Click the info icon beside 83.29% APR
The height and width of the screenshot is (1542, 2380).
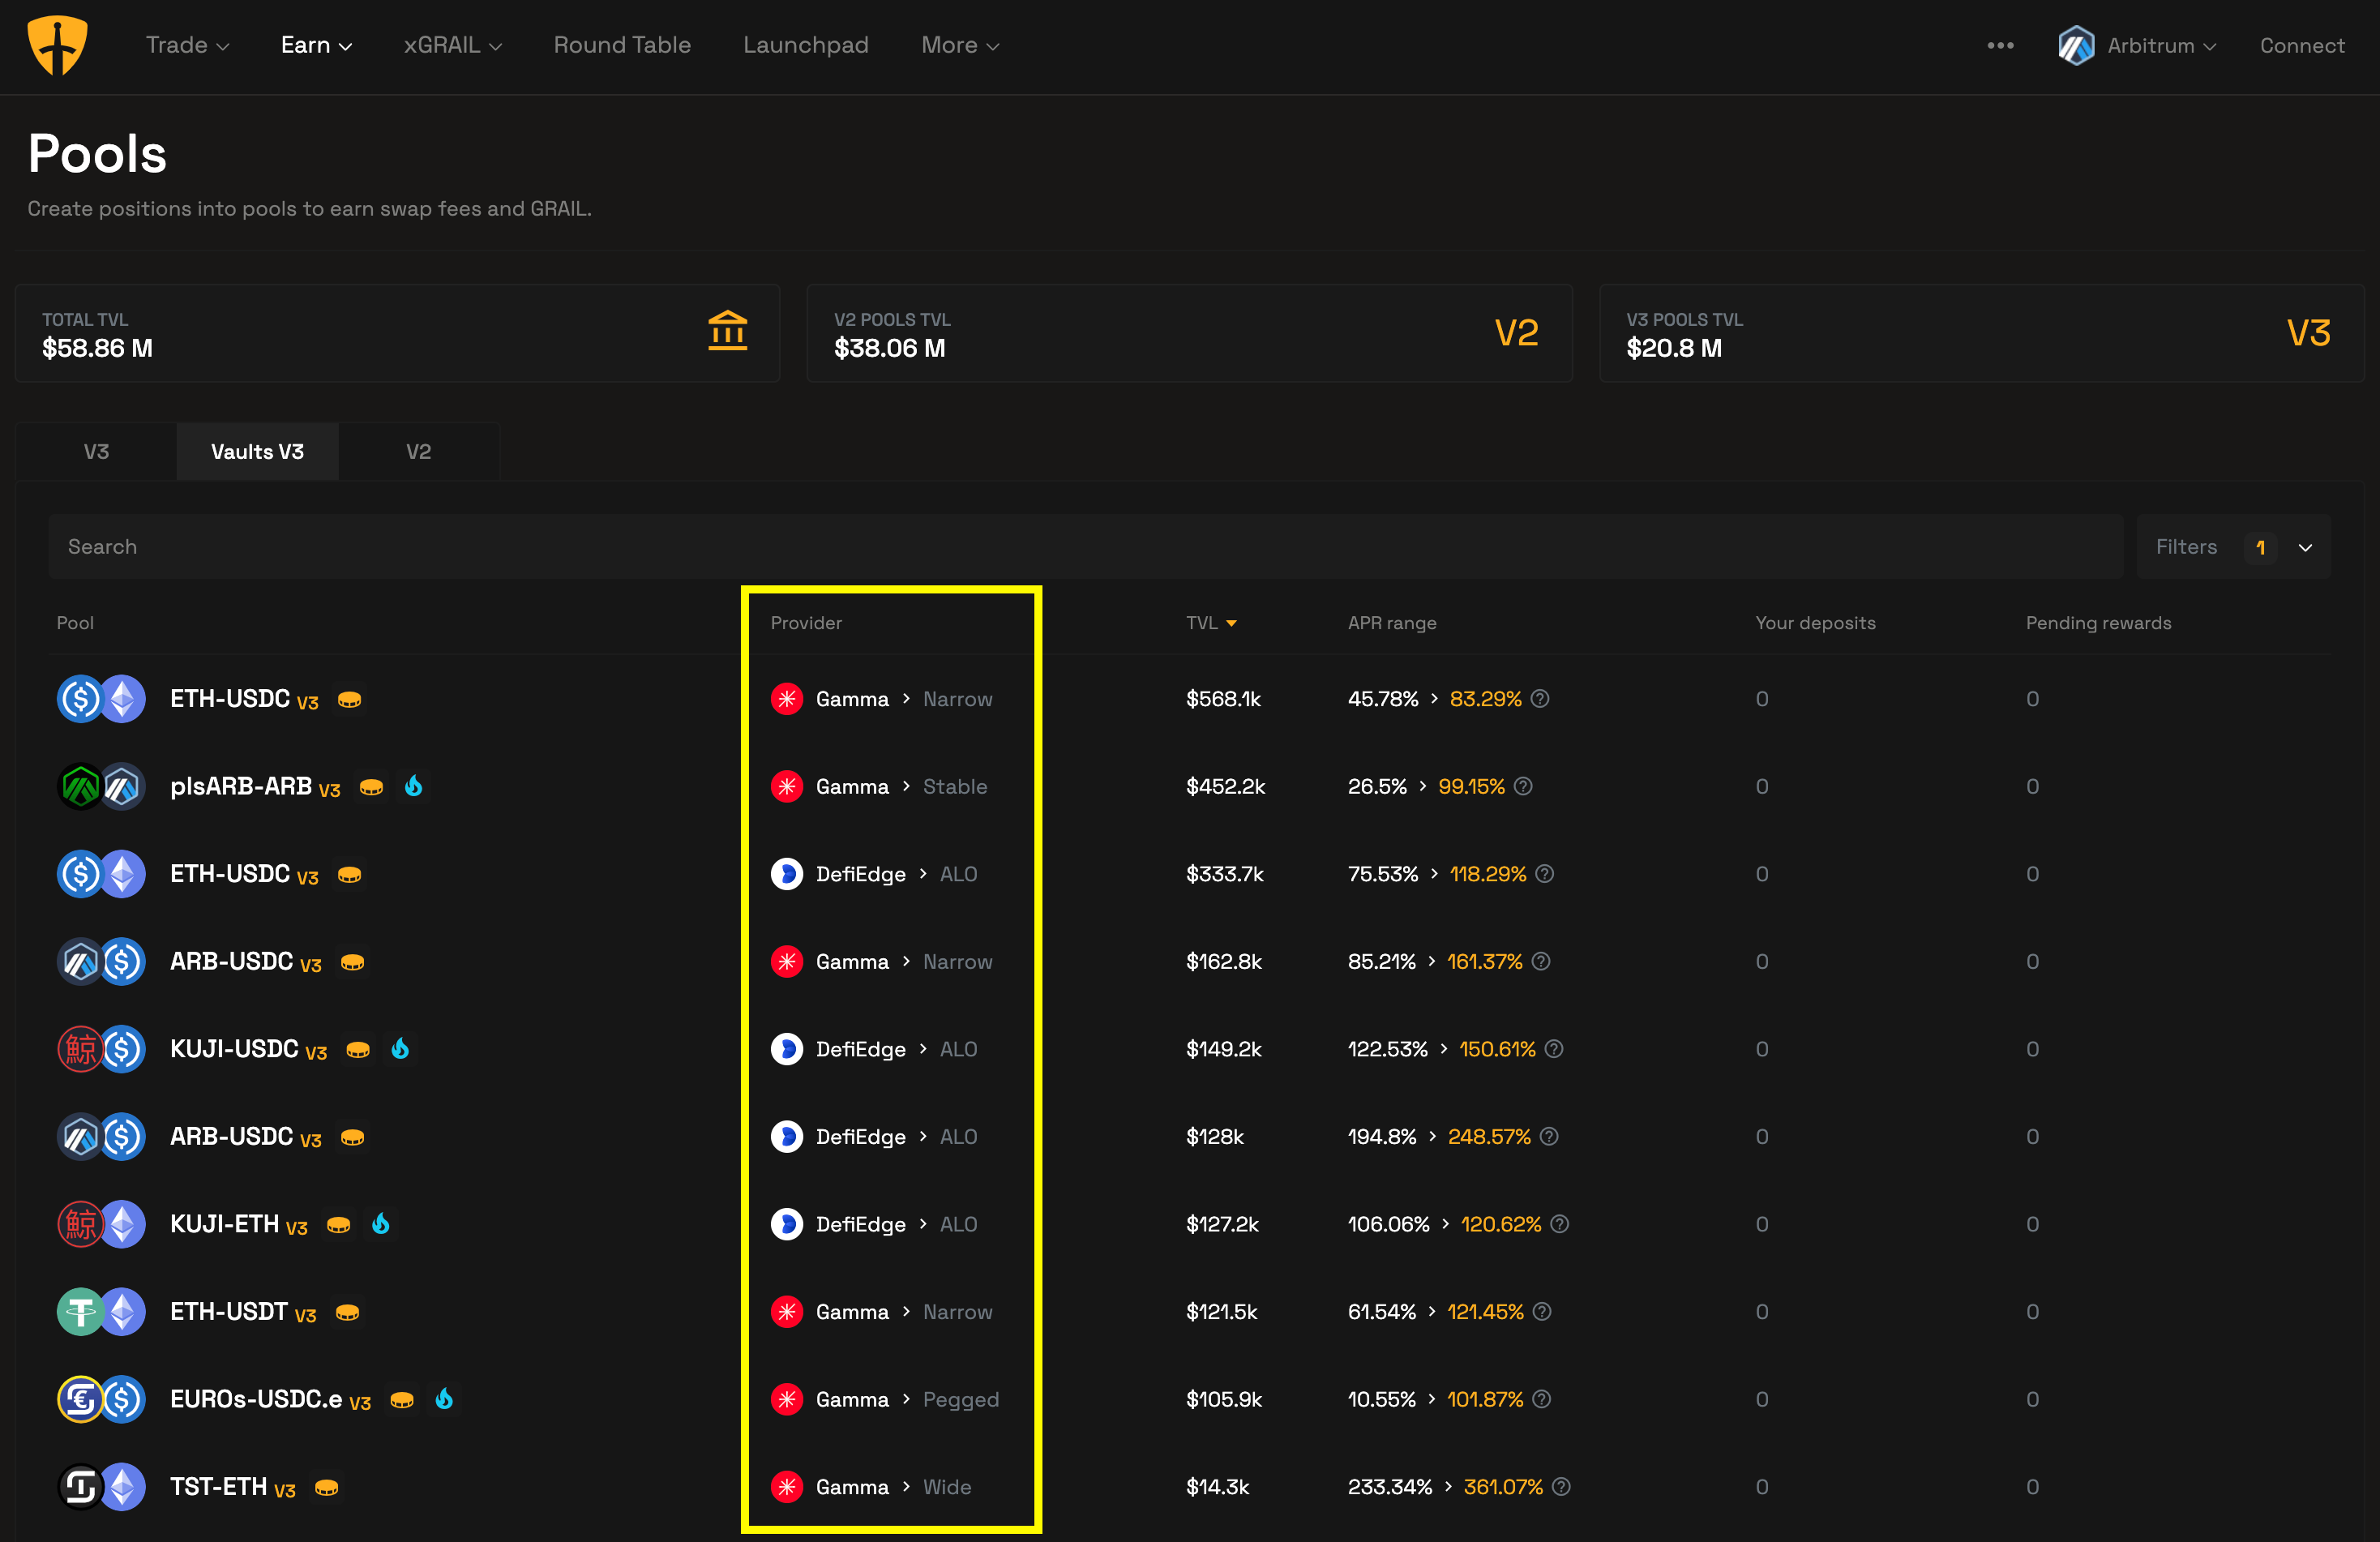1540,699
